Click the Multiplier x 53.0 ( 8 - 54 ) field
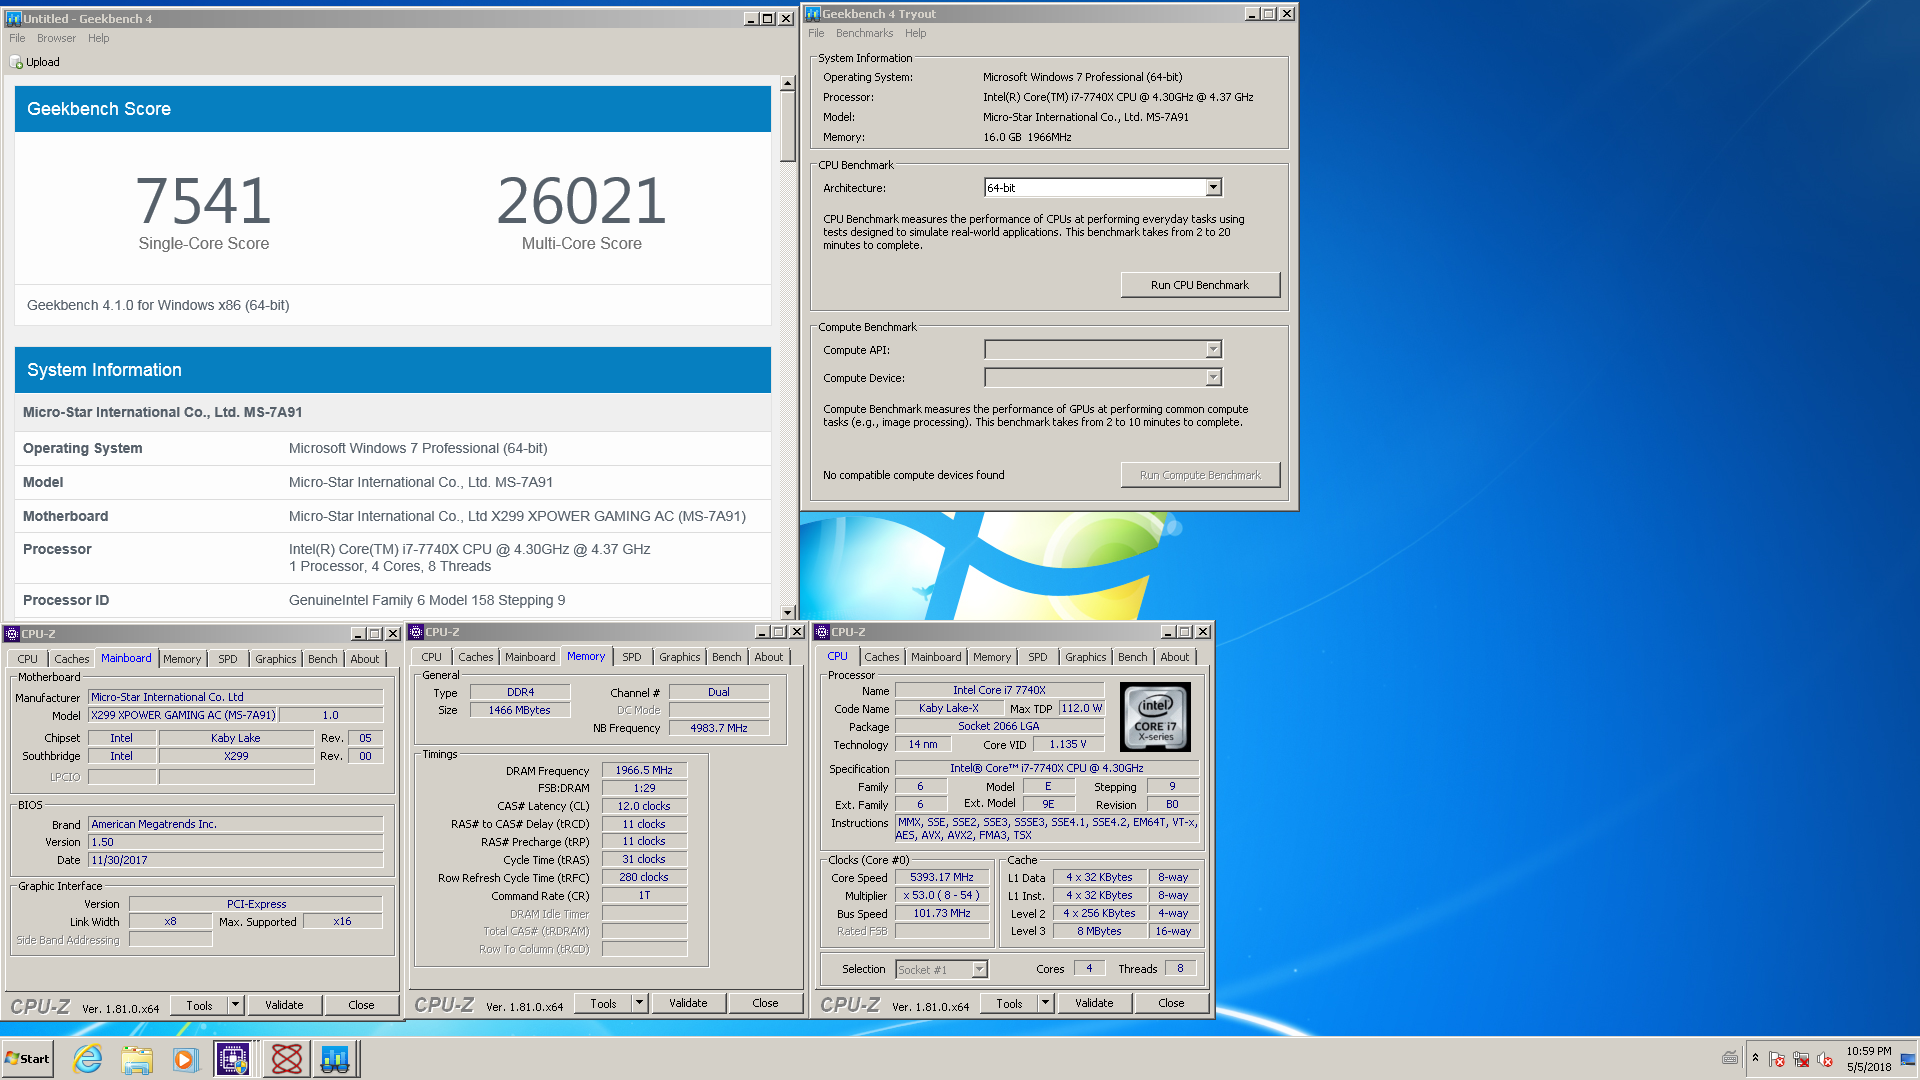 coord(942,895)
